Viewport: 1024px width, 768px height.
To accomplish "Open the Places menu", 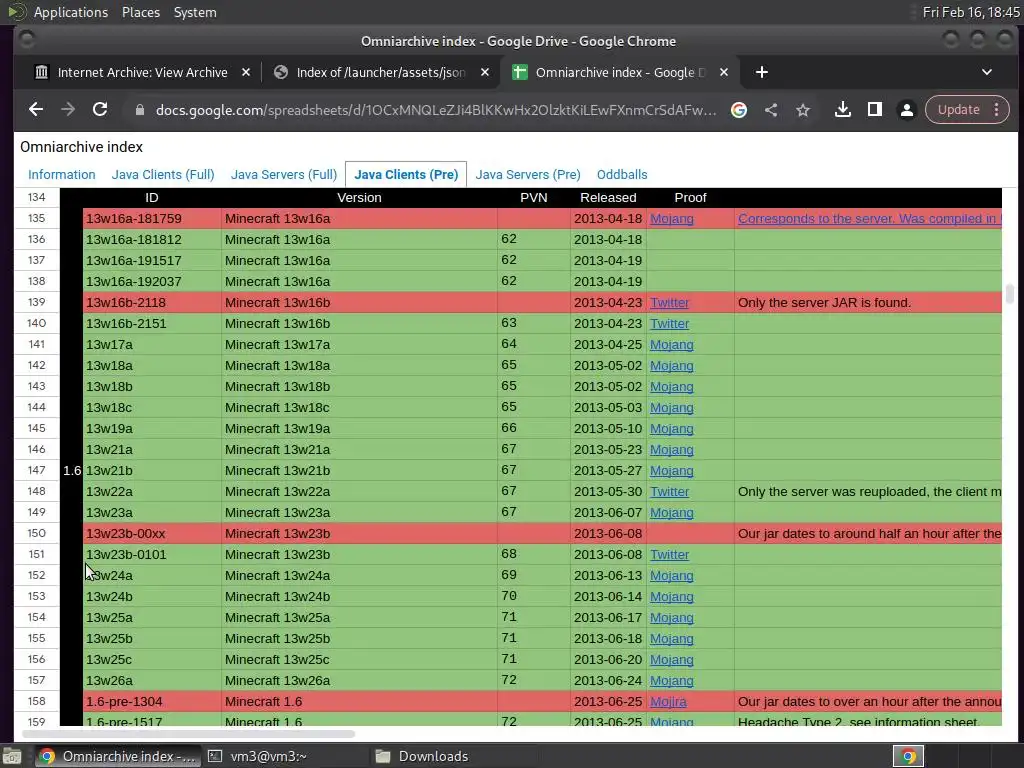I will 140,12.
